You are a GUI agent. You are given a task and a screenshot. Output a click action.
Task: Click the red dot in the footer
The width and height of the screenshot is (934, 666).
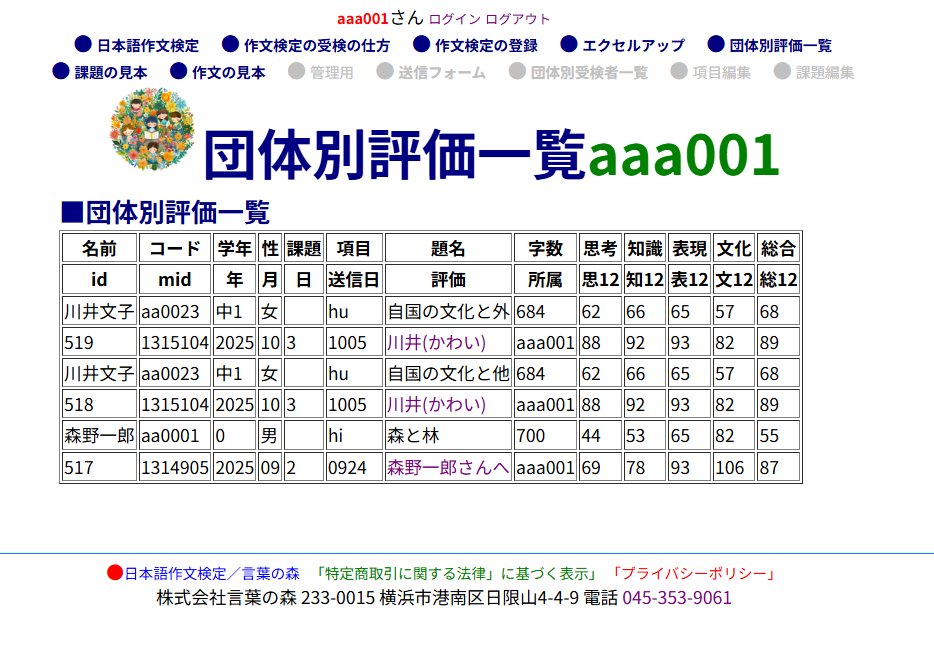[x=114, y=574]
